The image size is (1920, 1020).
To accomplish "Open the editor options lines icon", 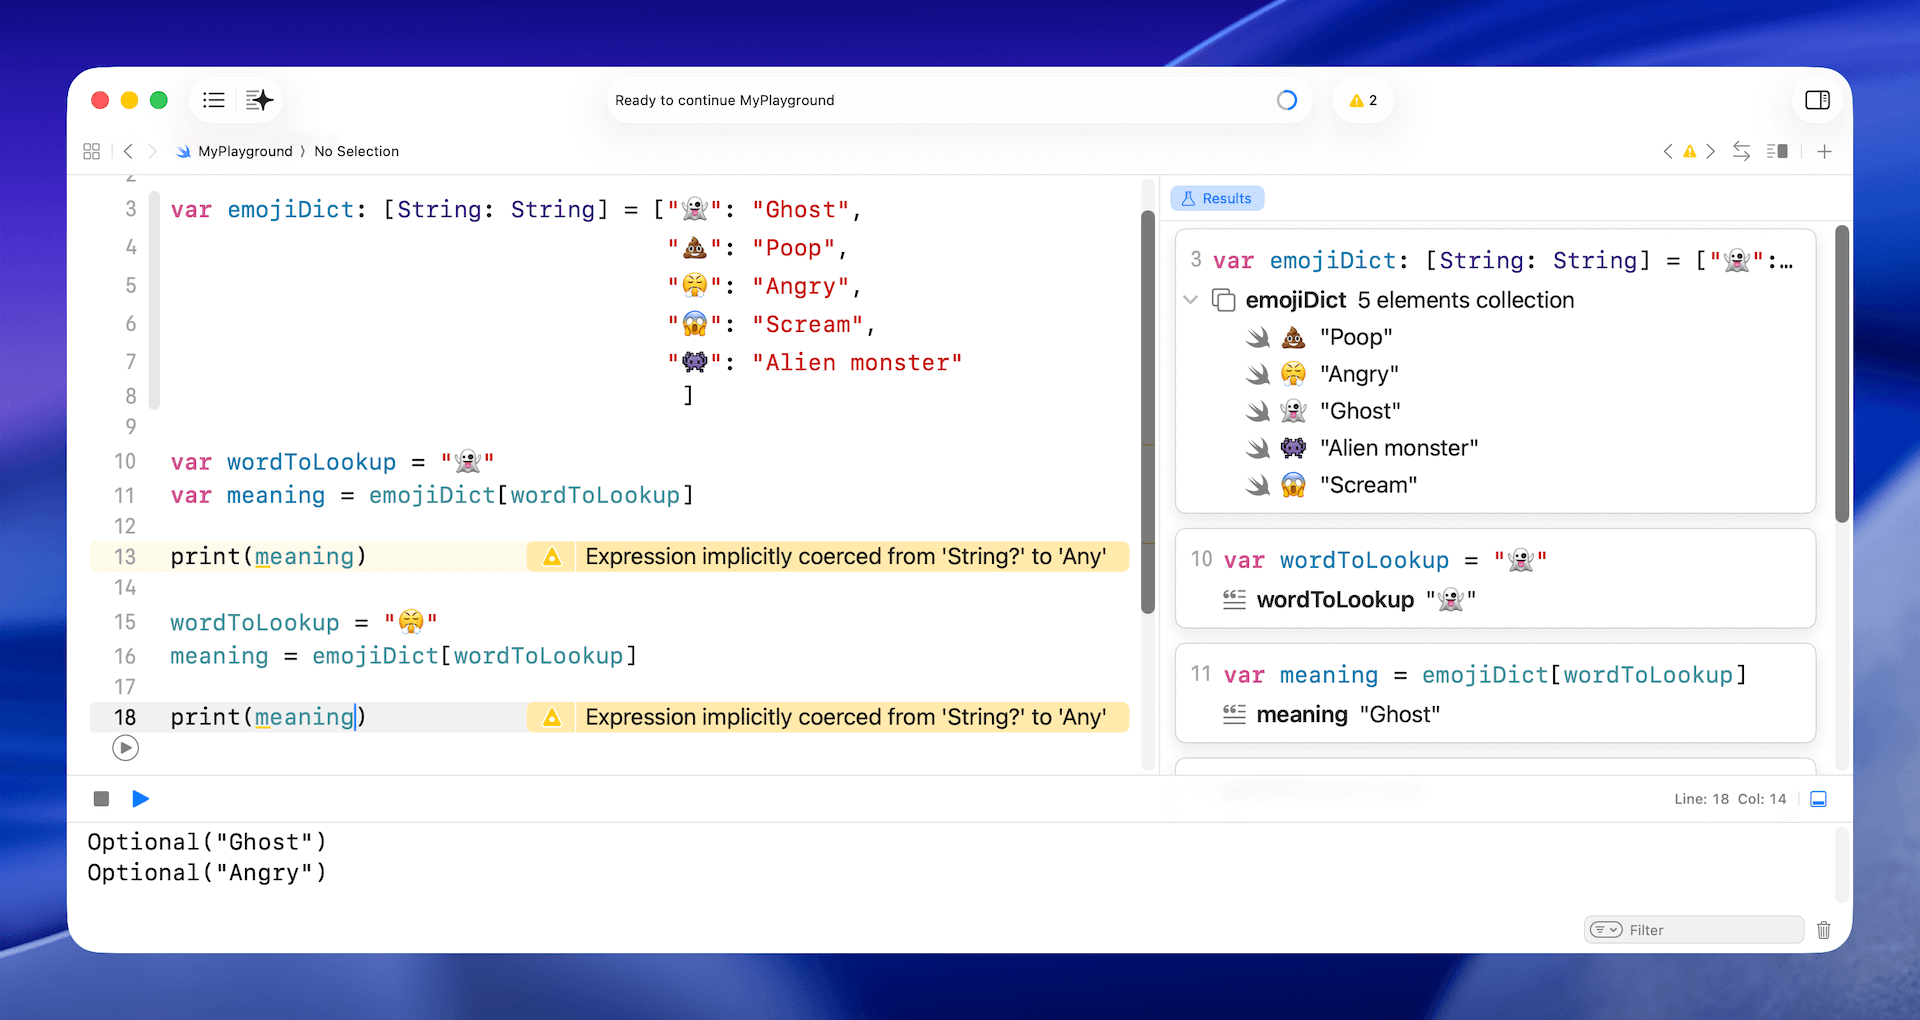I will pyautogui.click(x=1777, y=151).
